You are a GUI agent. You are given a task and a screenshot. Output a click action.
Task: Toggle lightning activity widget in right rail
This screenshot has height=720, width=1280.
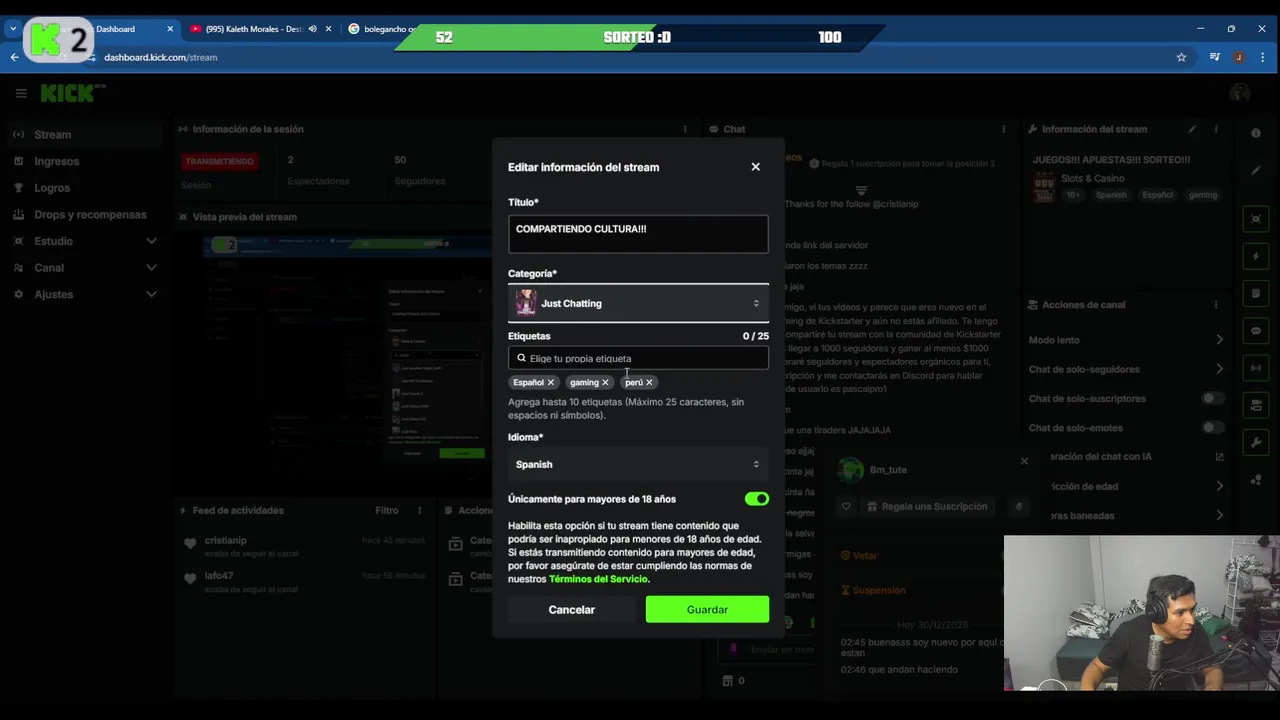point(1256,256)
